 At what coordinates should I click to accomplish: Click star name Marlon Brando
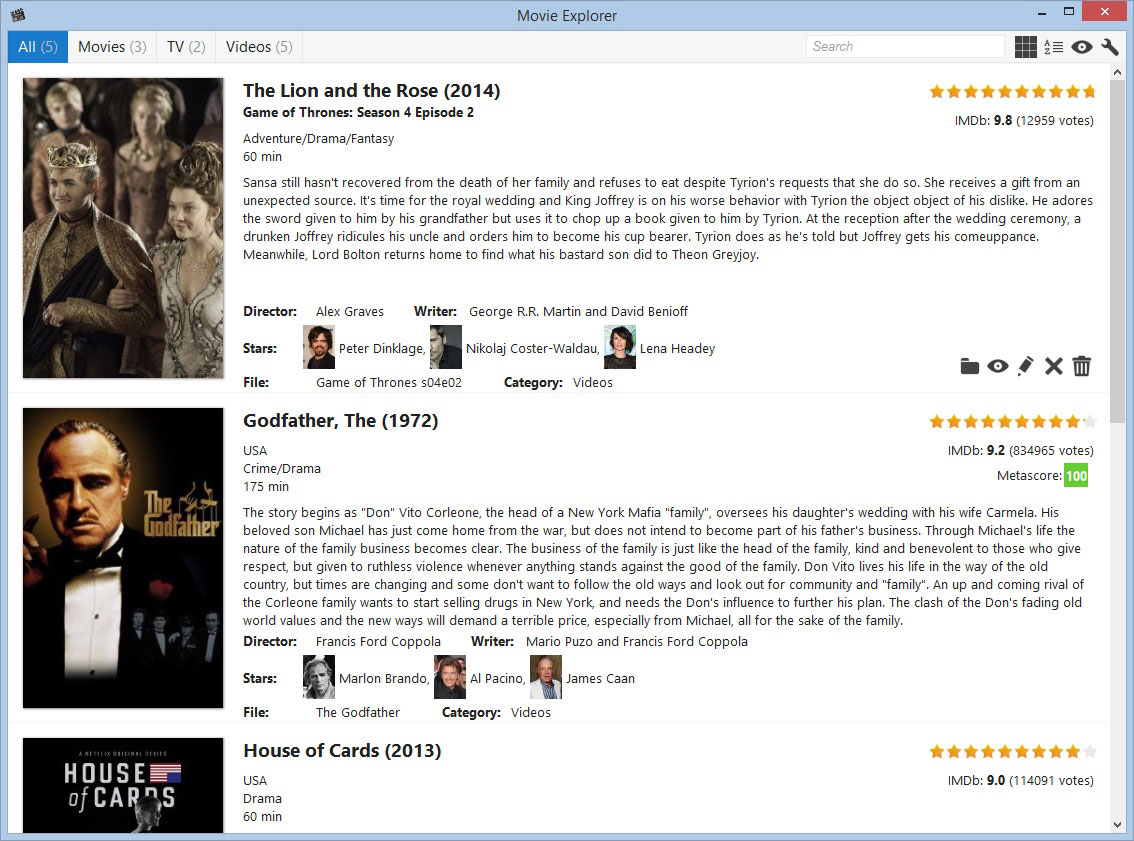[x=383, y=678]
